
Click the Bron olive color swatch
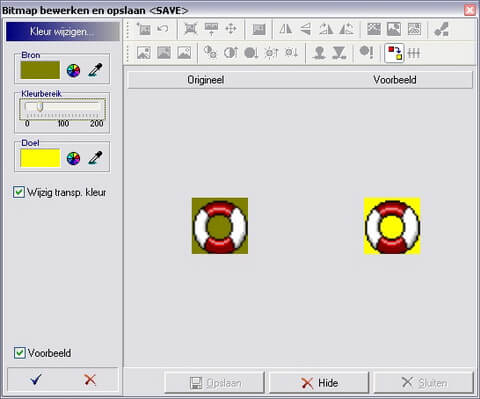point(40,70)
